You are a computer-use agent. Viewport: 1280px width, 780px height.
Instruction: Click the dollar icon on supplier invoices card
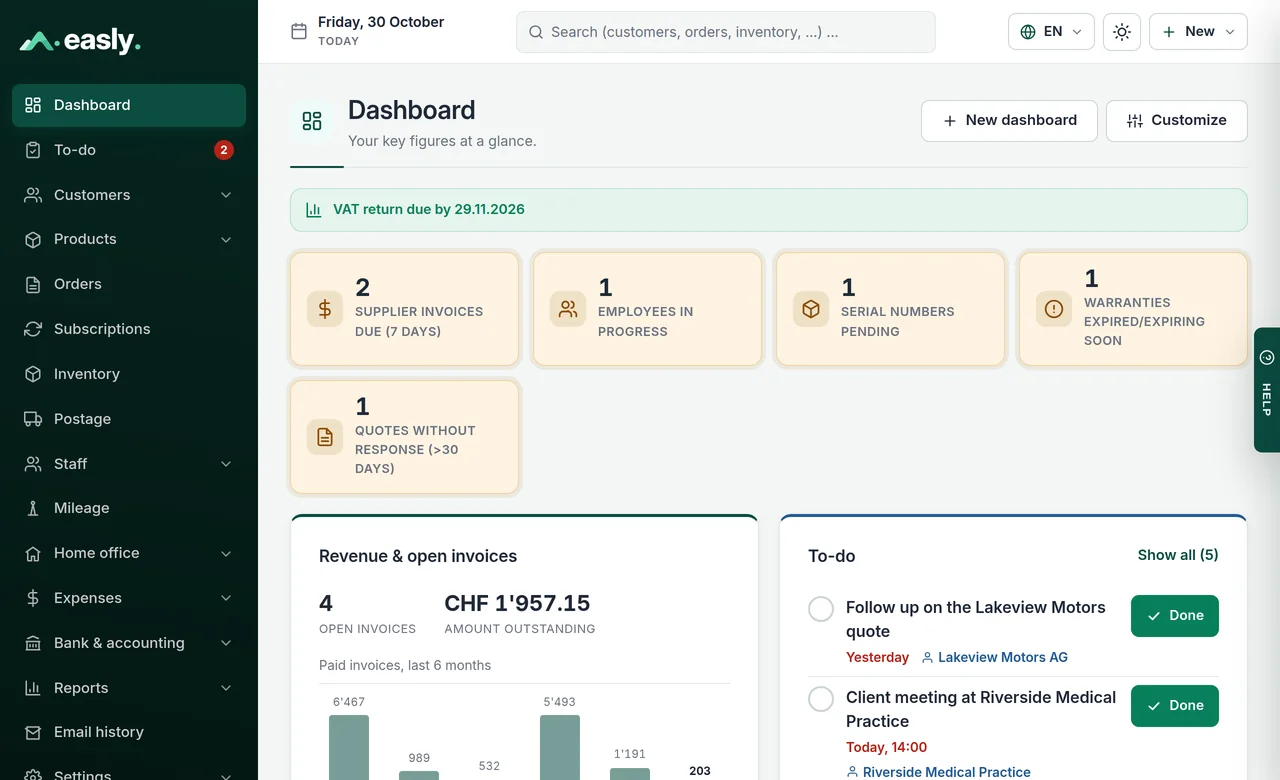point(325,309)
